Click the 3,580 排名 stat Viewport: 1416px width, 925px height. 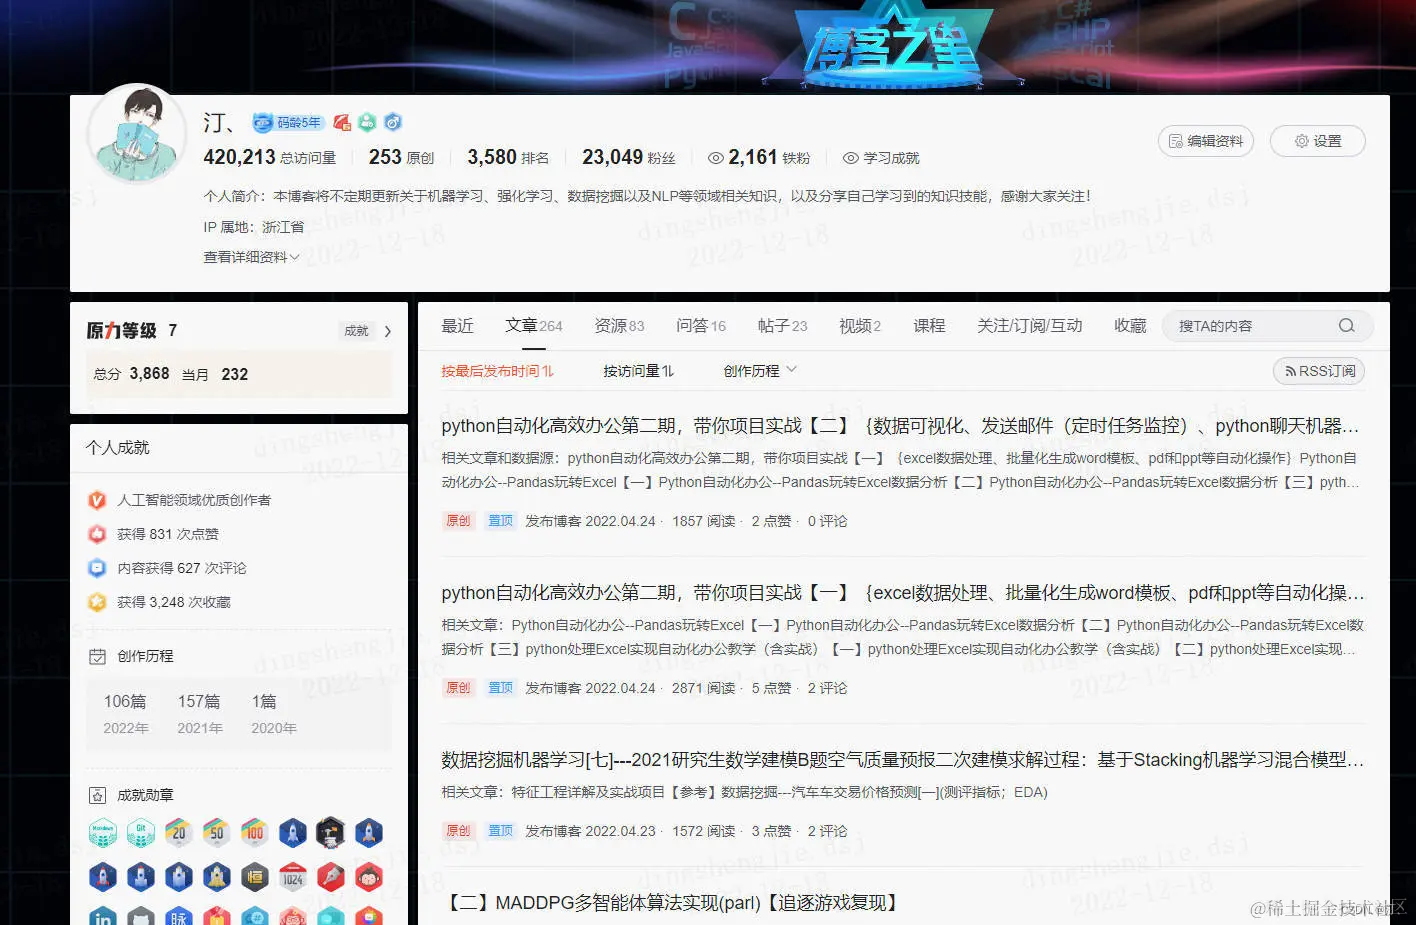pos(508,158)
